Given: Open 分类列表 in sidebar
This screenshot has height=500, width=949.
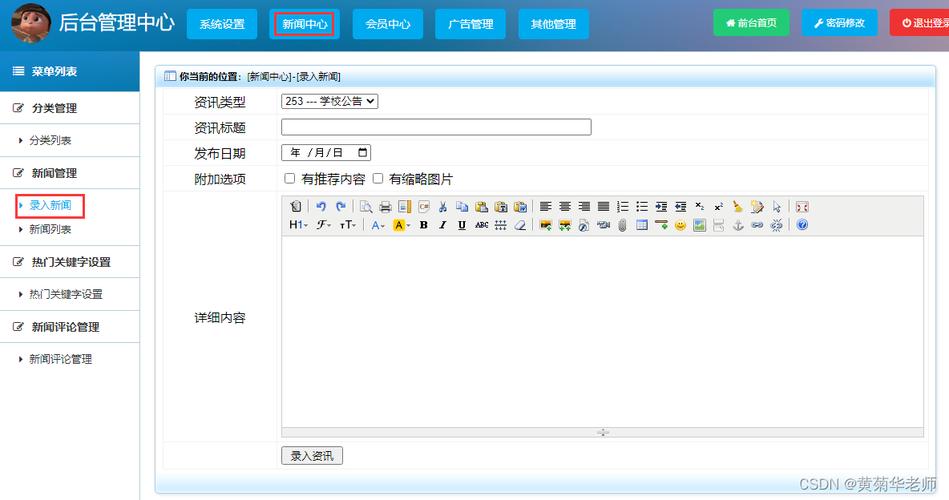Looking at the screenshot, I should (x=50, y=140).
